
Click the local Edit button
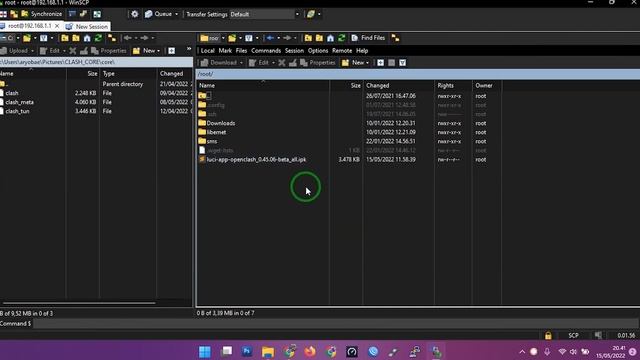[50, 51]
